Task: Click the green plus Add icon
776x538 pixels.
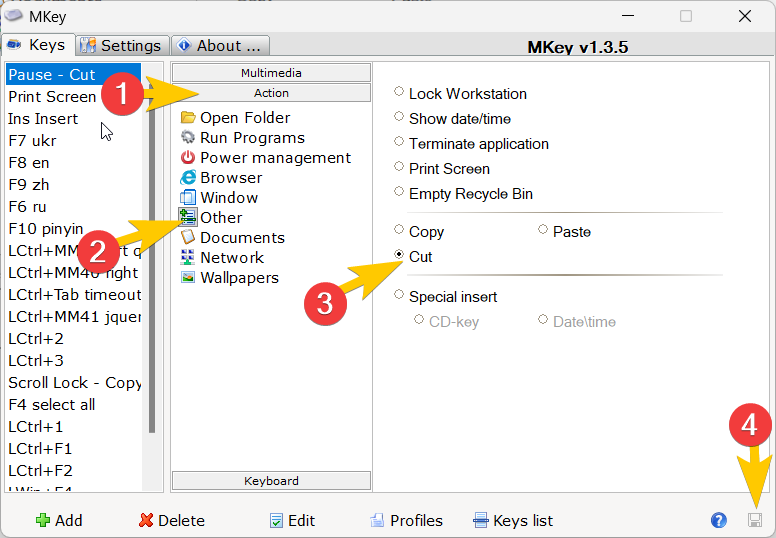Action: click(43, 520)
